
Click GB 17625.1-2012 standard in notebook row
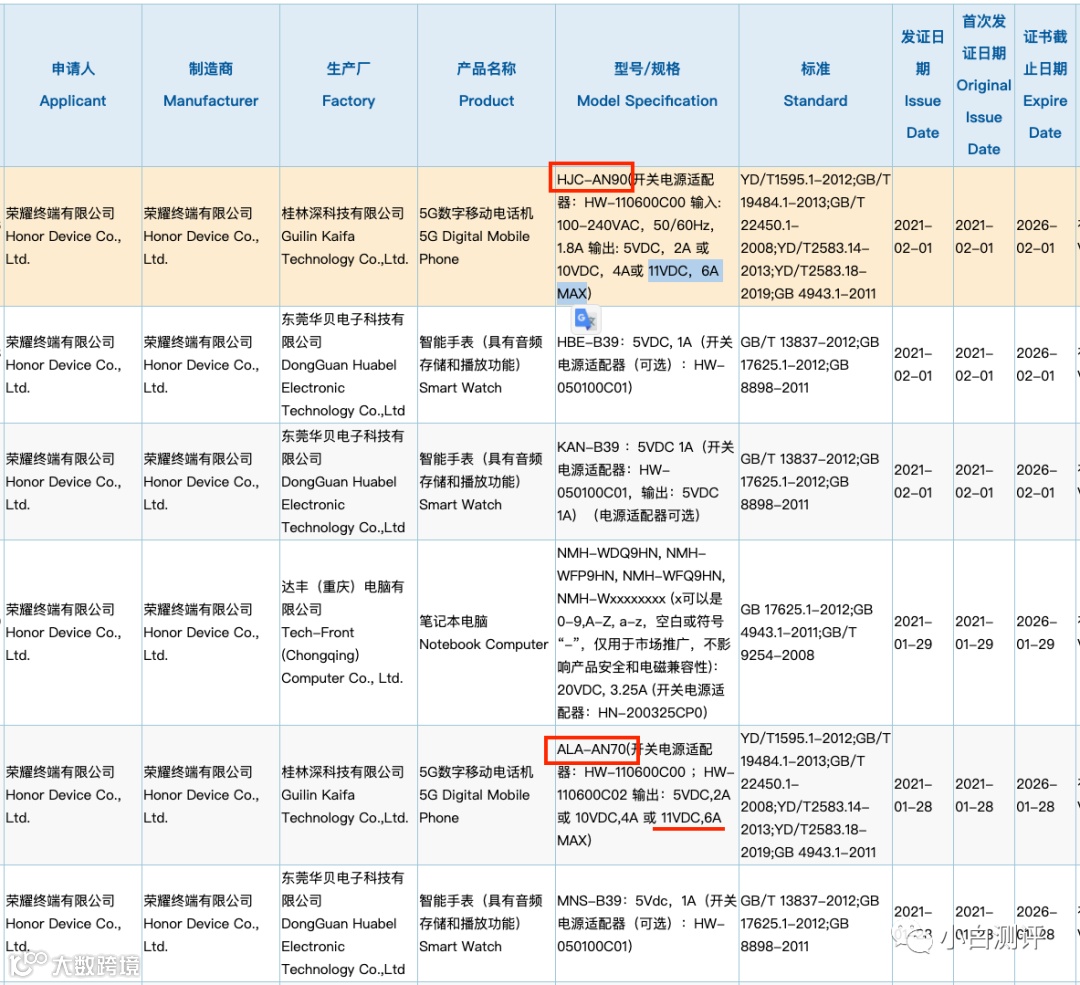click(x=816, y=632)
